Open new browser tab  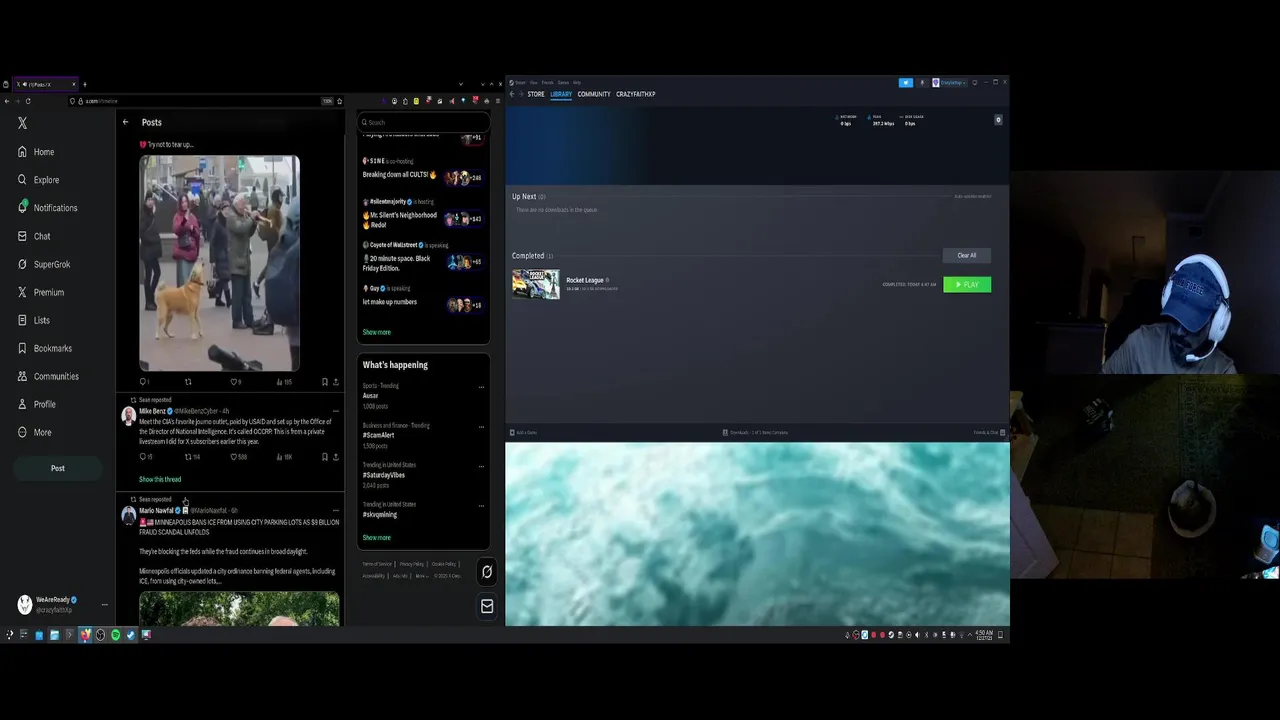tap(84, 84)
